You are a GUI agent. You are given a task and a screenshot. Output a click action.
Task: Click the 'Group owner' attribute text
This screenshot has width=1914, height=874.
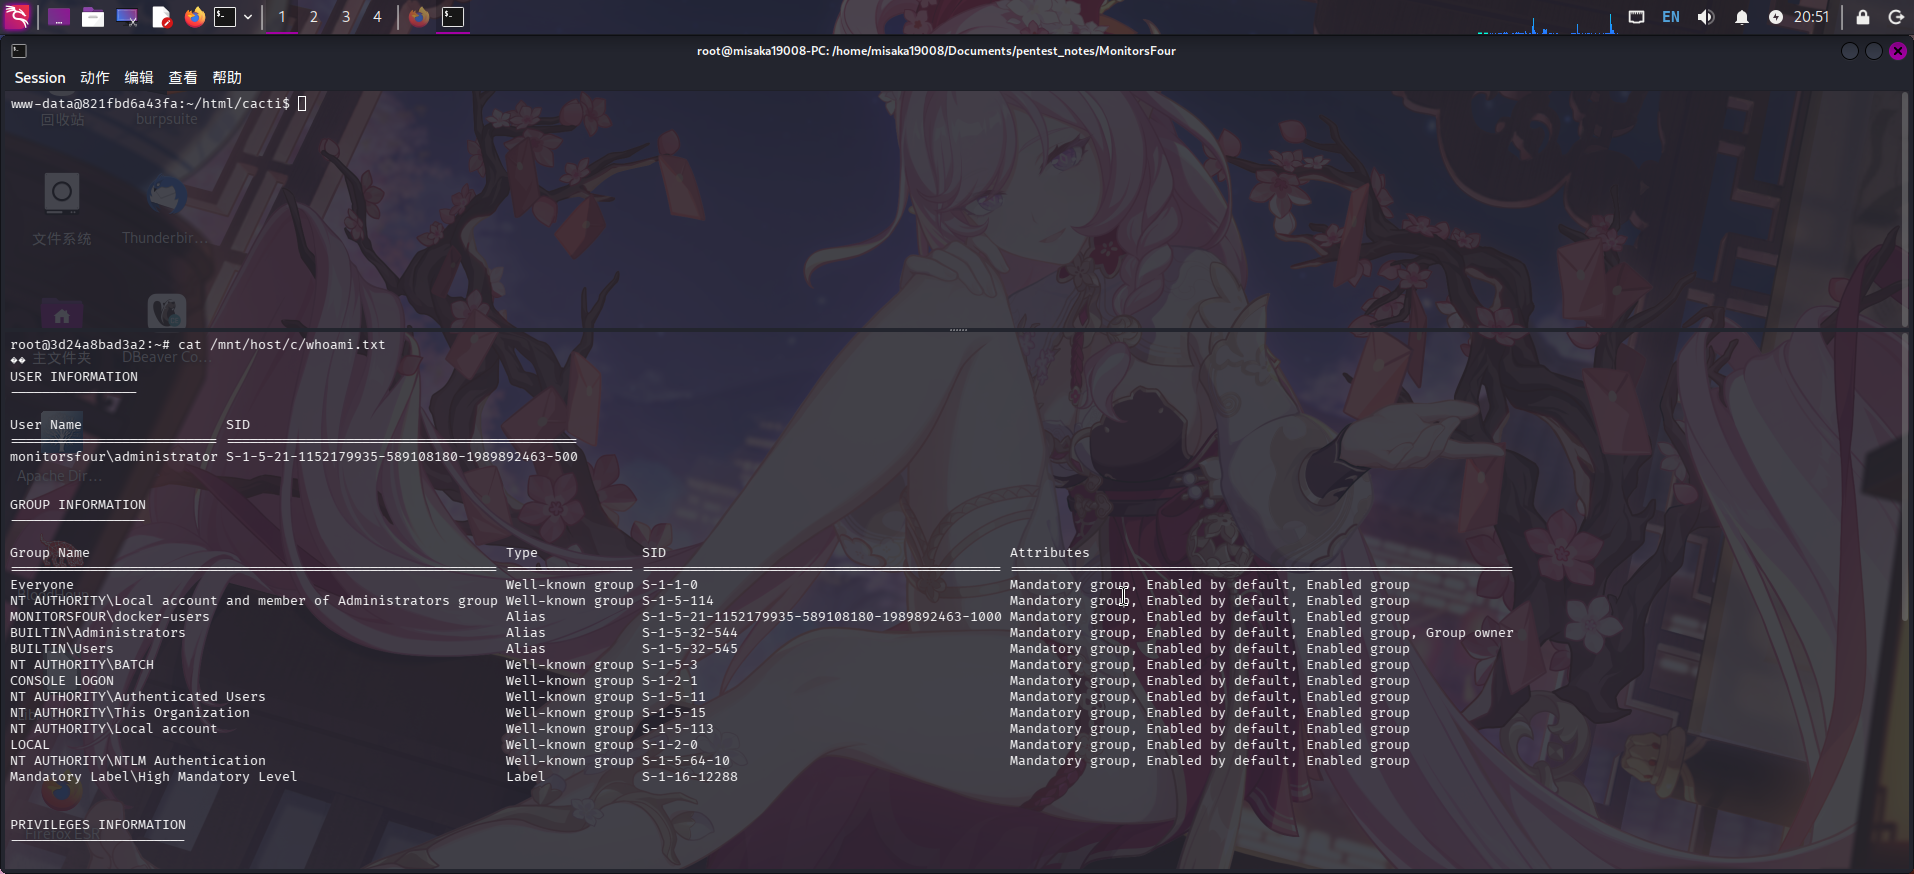coord(1470,633)
